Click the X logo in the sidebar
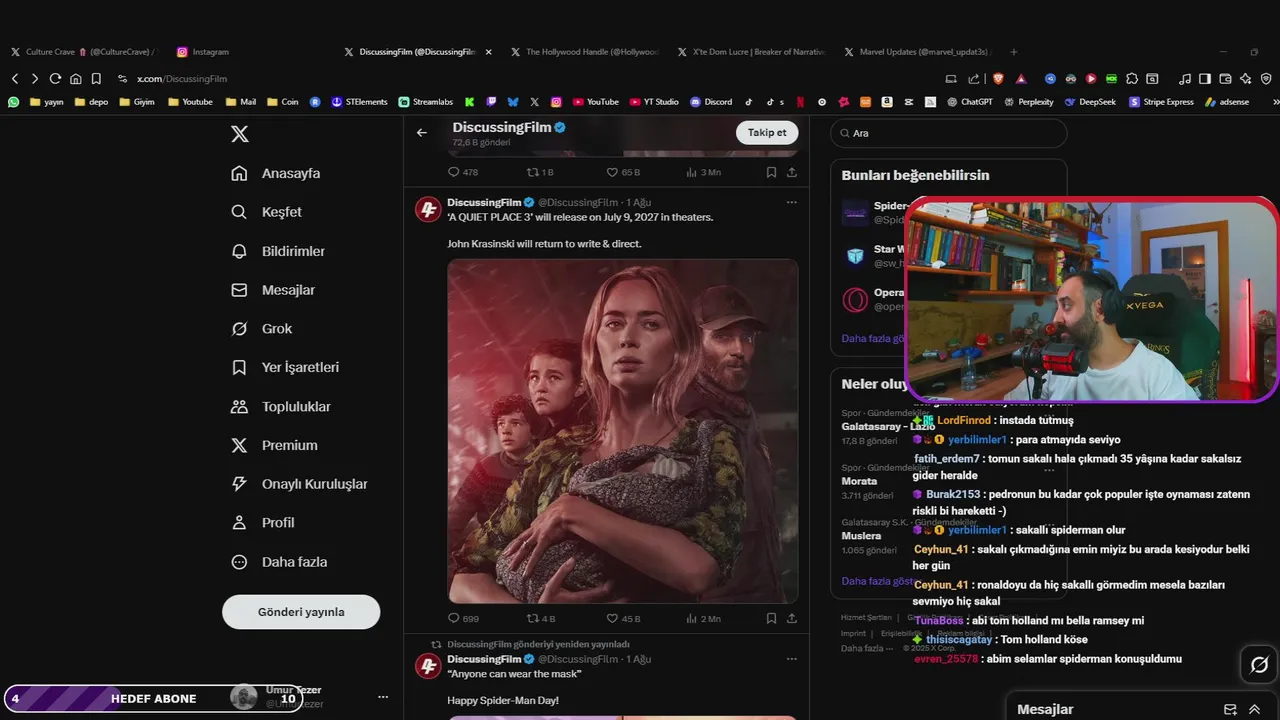The width and height of the screenshot is (1280, 720). pos(240,134)
